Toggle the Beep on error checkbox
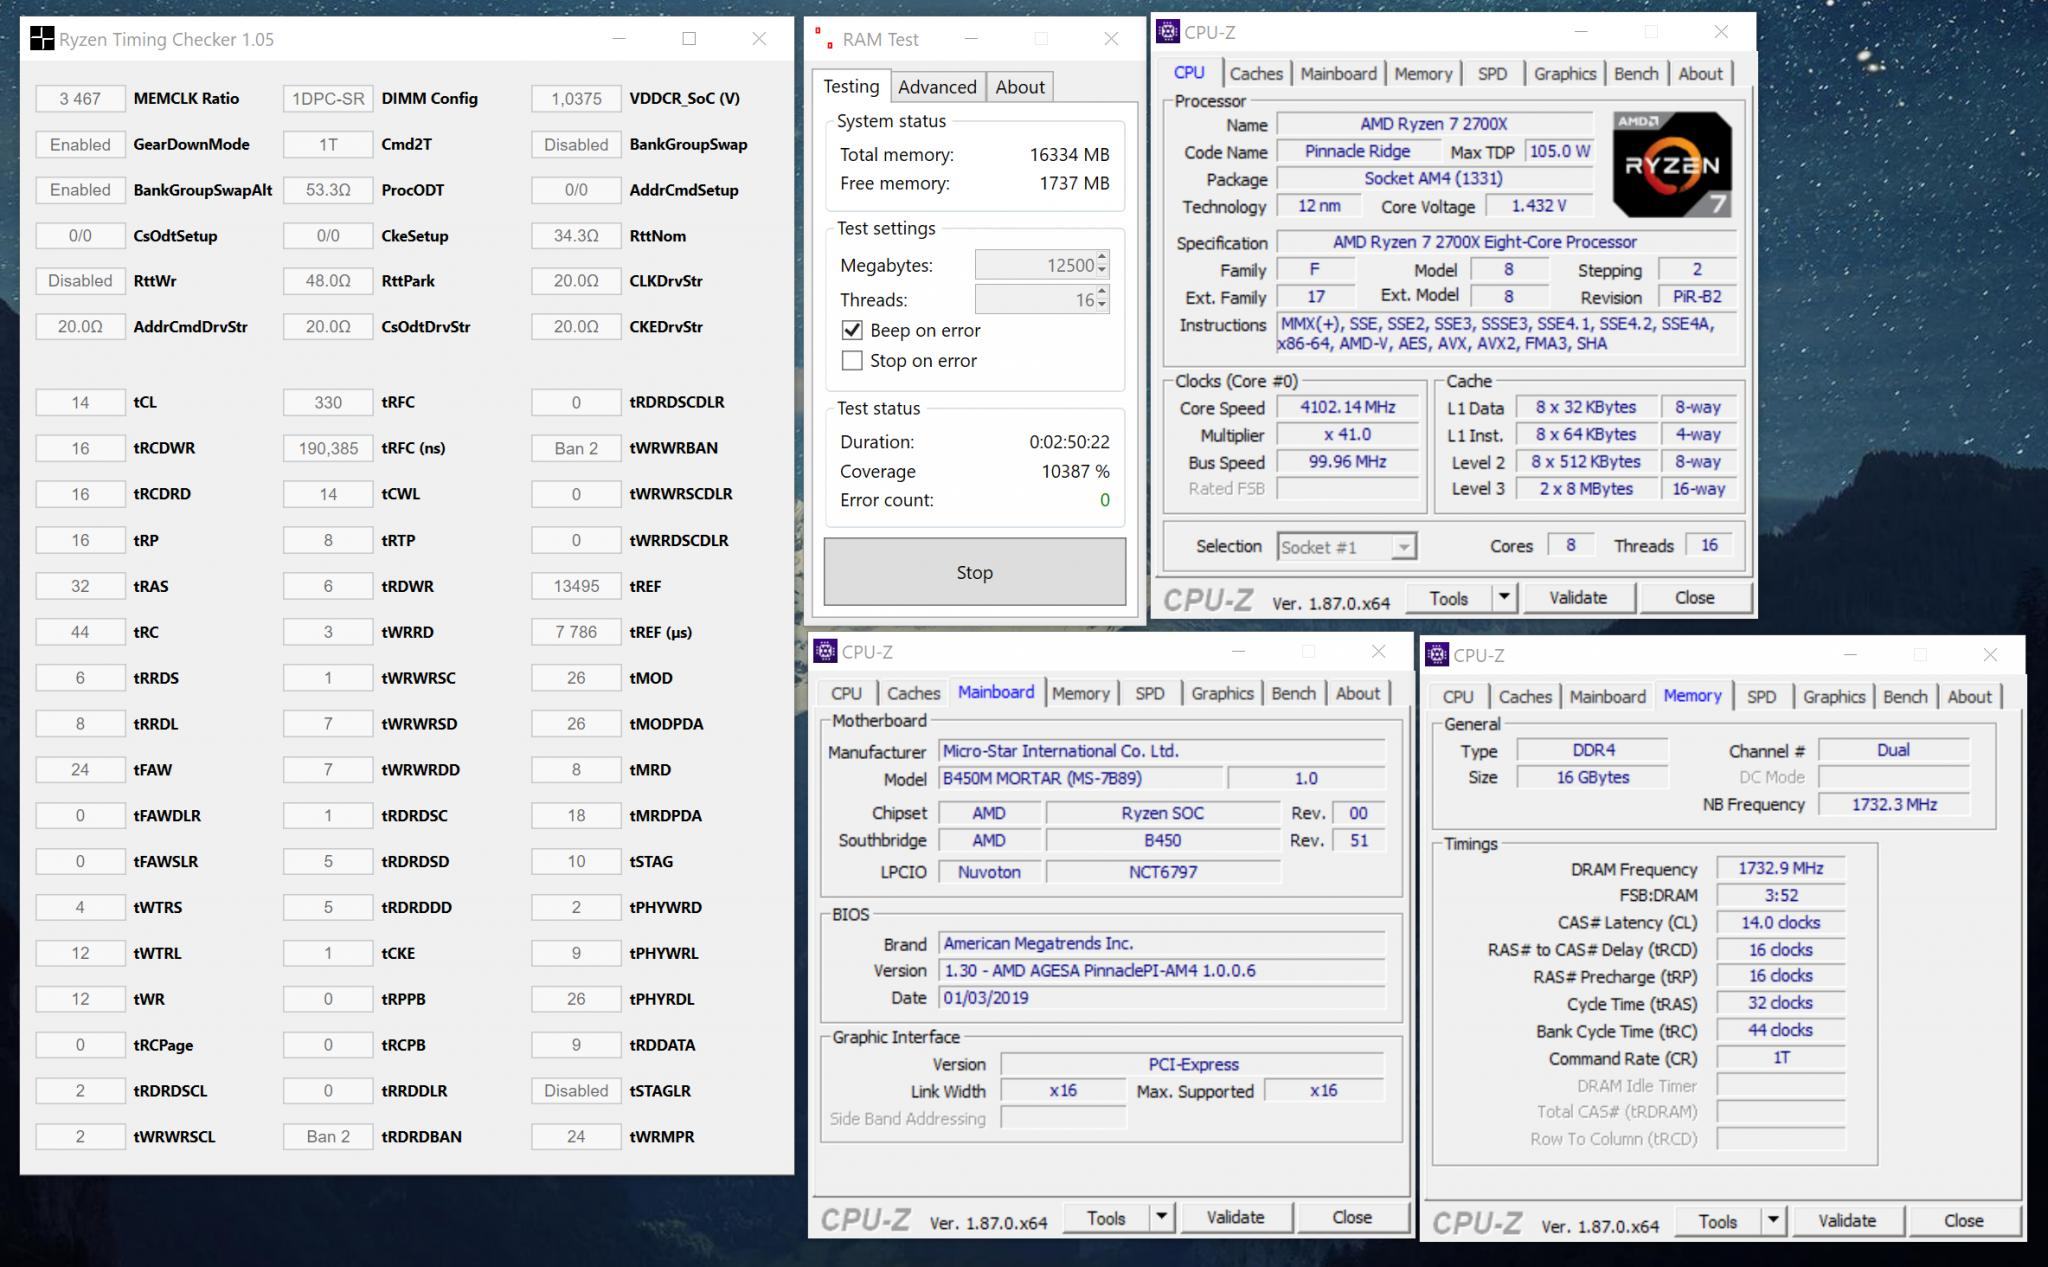The image size is (2048, 1267). 852,330
